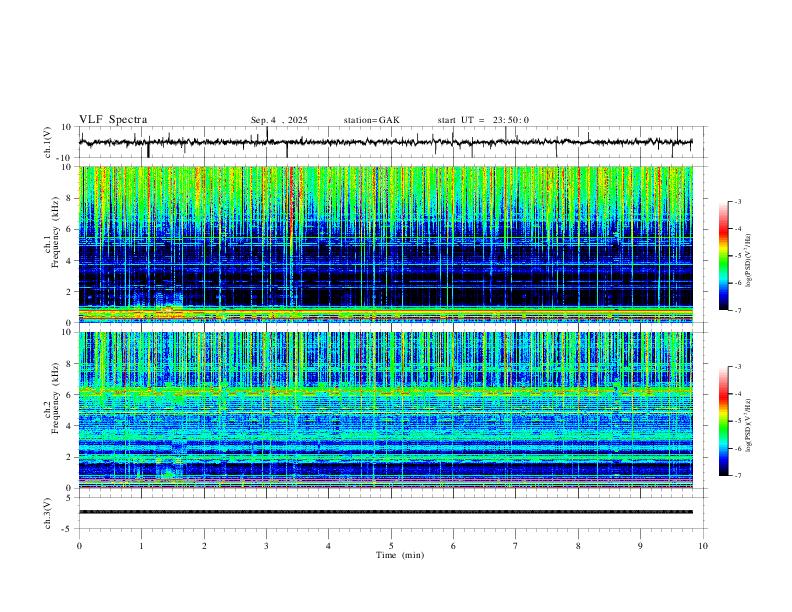
Task: Click the red broadband burst near 3.4 min in ch.1
Action: click(x=291, y=212)
